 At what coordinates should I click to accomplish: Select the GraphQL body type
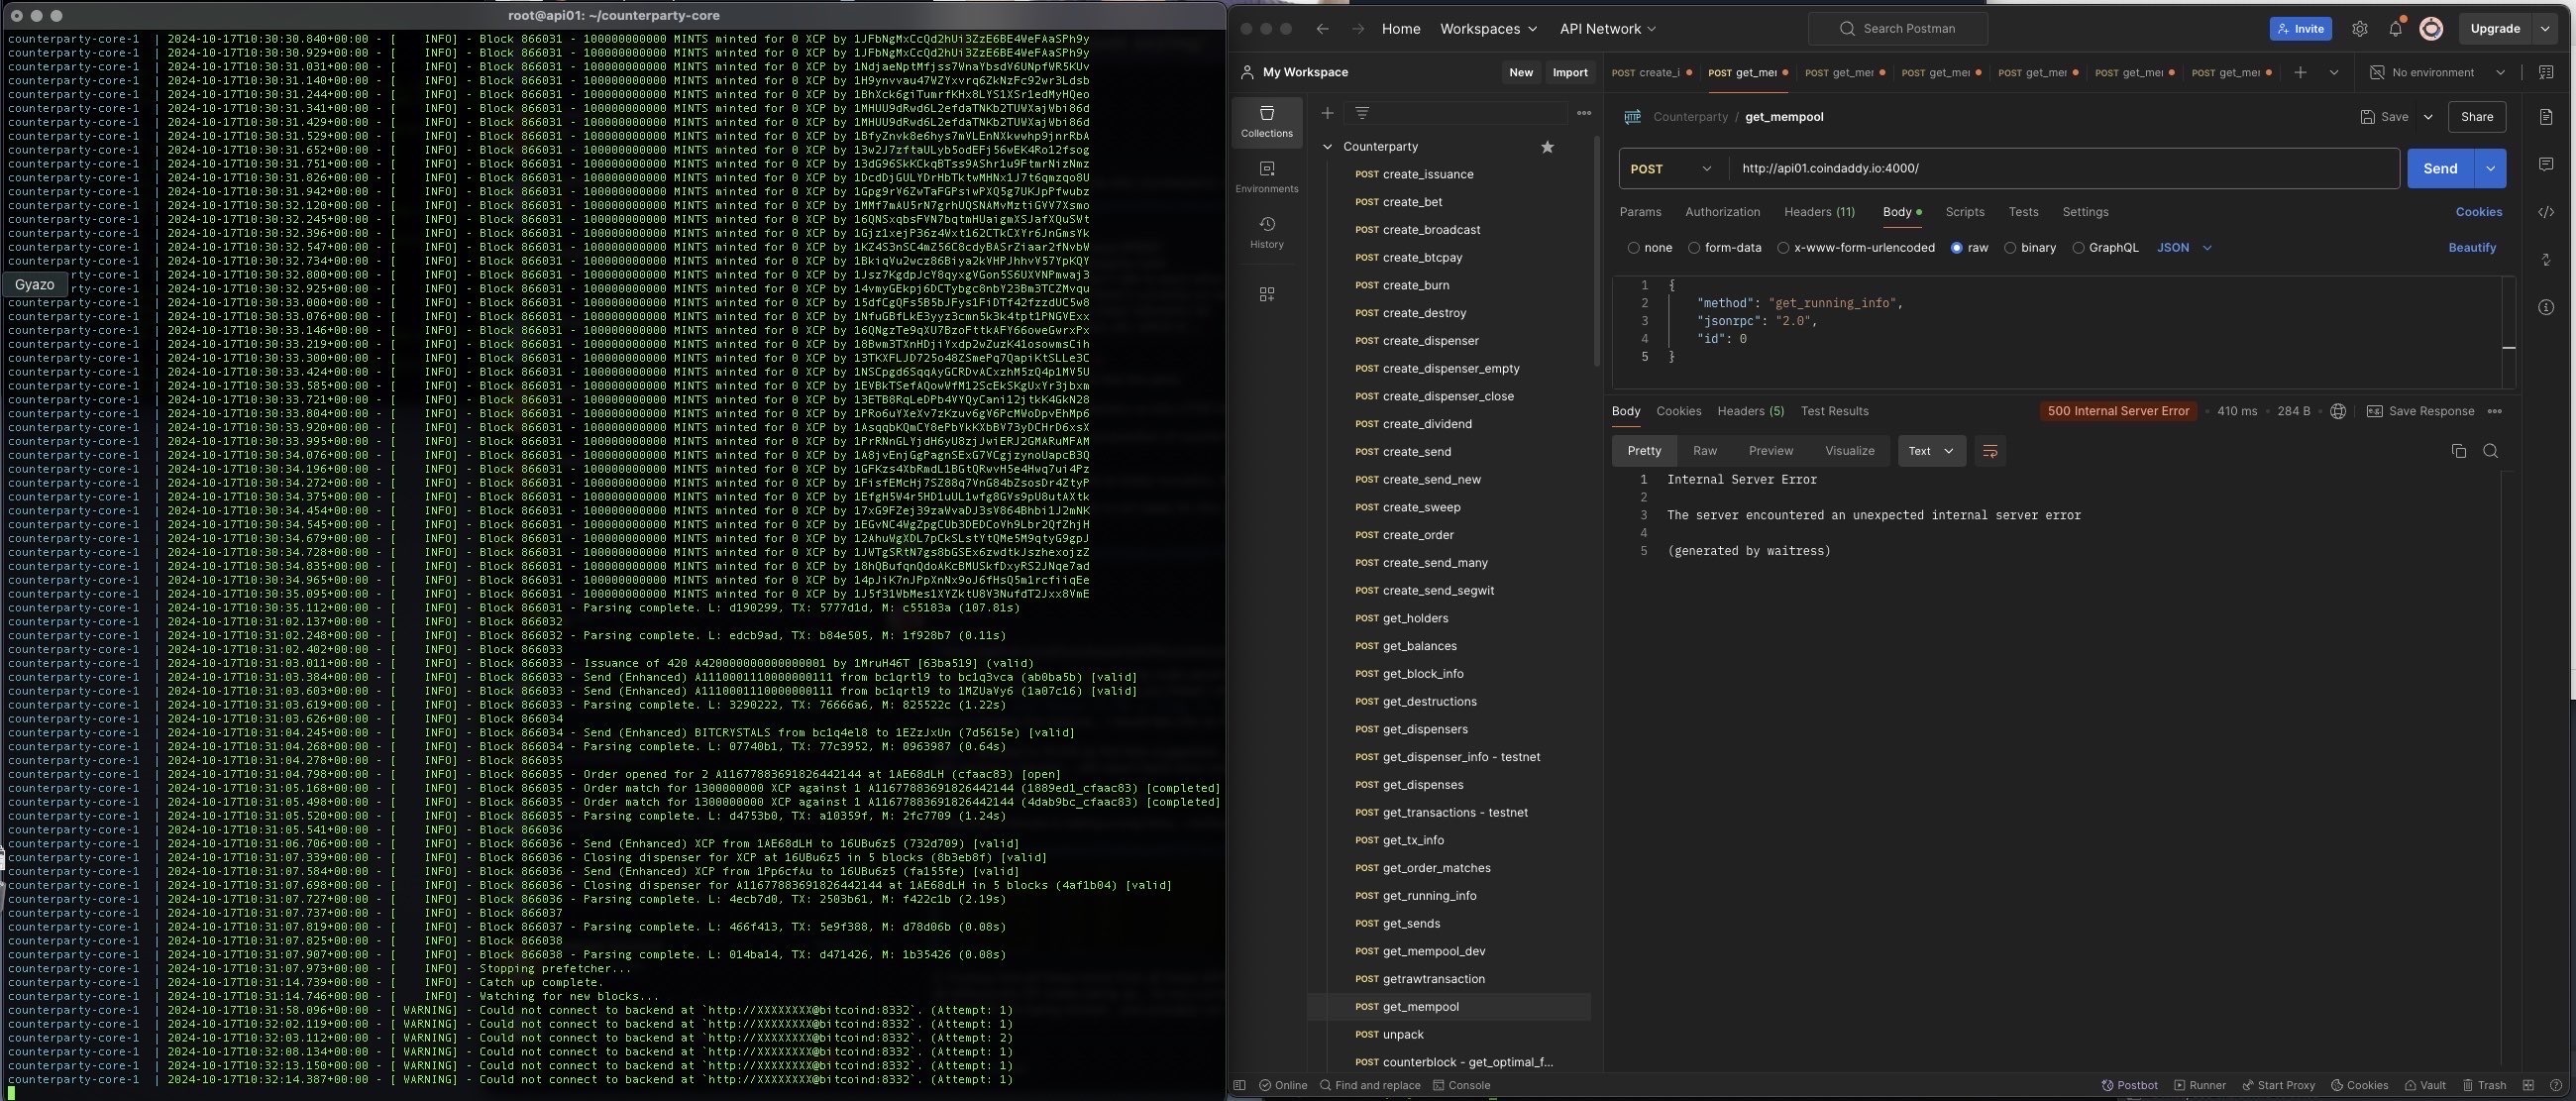point(2104,248)
